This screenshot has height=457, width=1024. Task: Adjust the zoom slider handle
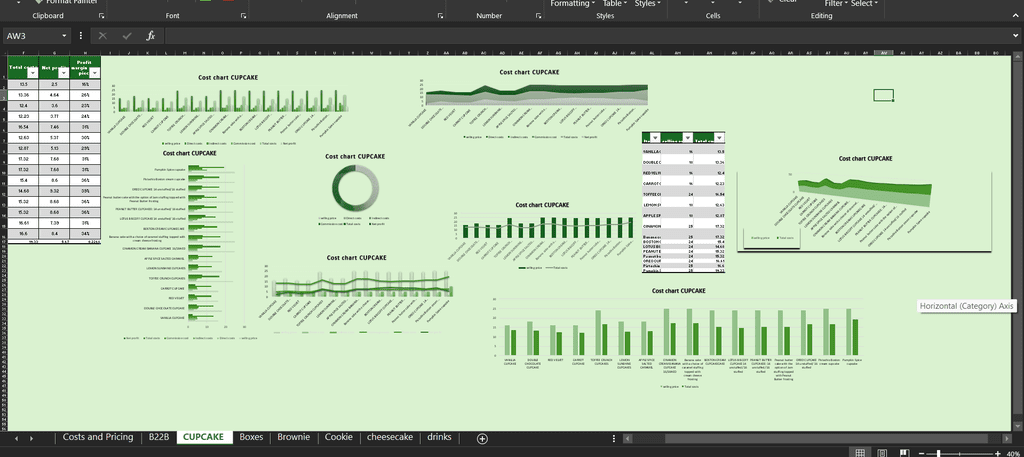pyautogui.click(x=938, y=453)
